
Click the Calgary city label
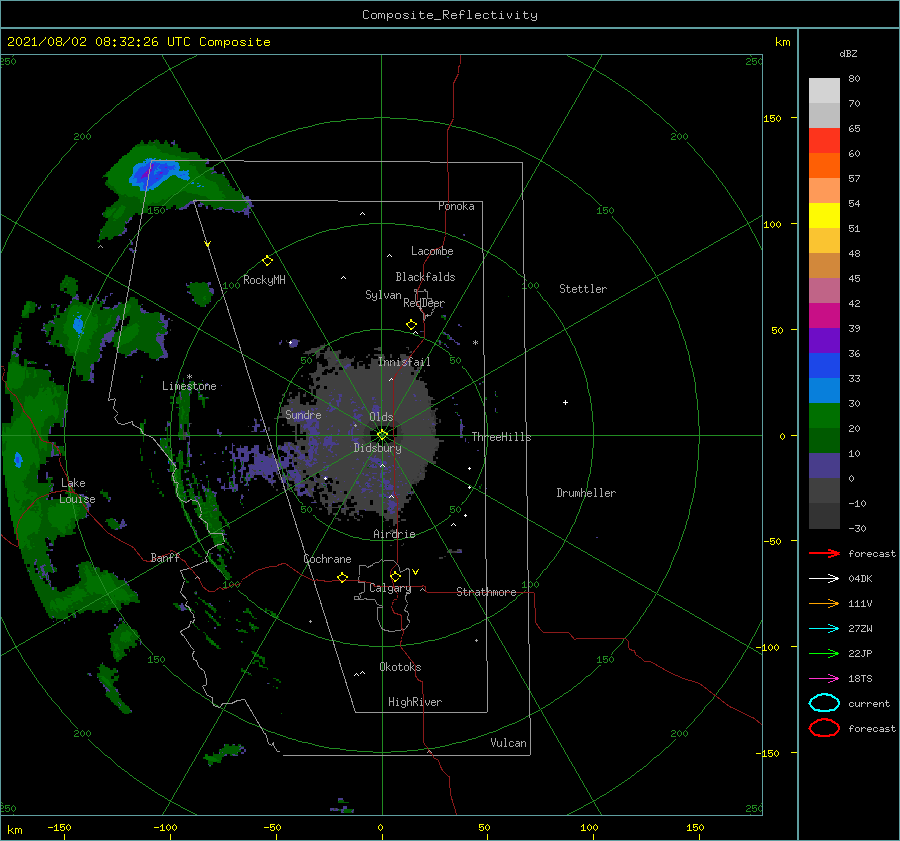click(x=390, y=588)
